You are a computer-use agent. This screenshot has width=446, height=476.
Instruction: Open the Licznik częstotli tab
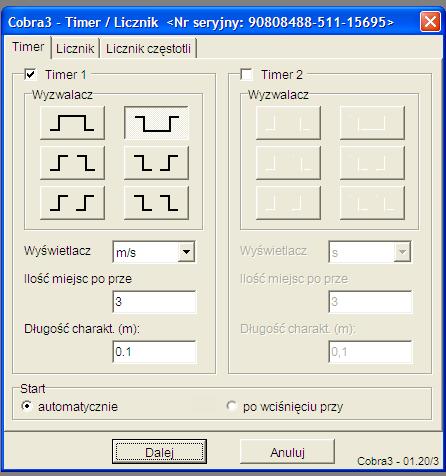(x=148, y=49)
